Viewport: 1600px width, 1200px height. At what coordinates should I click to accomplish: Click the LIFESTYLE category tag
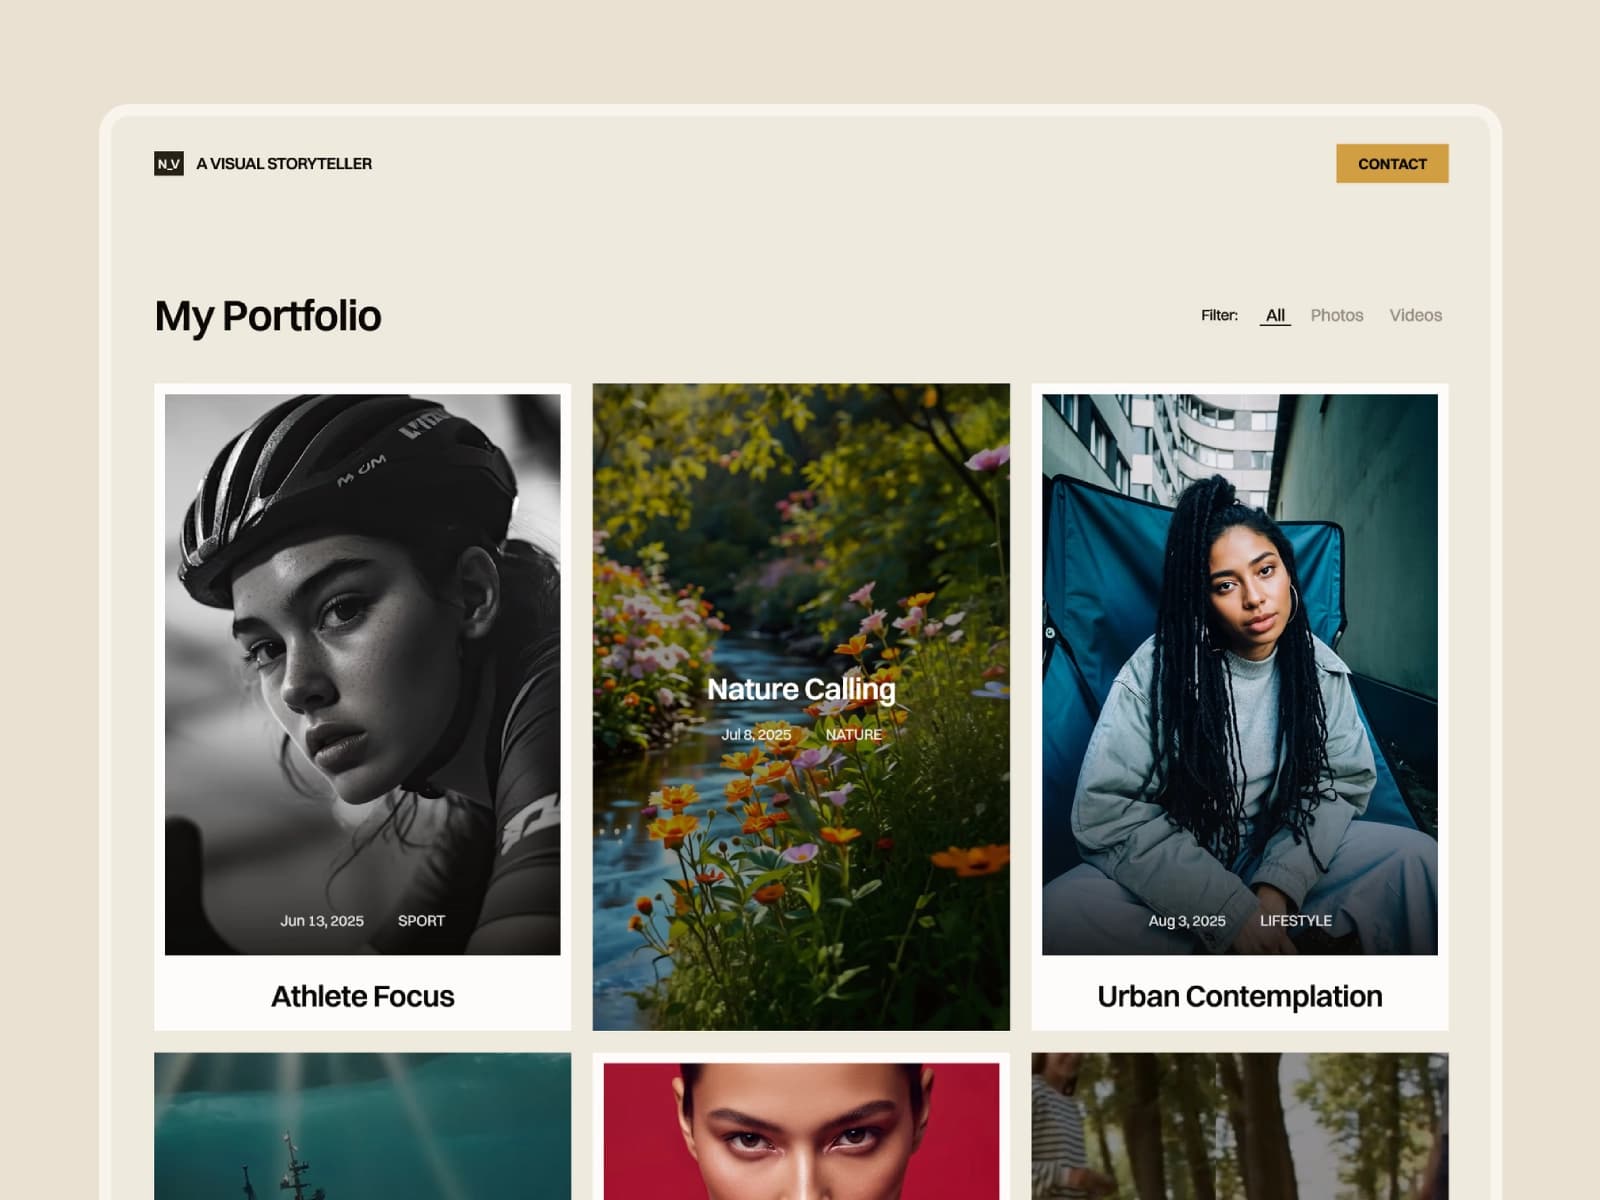1297,920
